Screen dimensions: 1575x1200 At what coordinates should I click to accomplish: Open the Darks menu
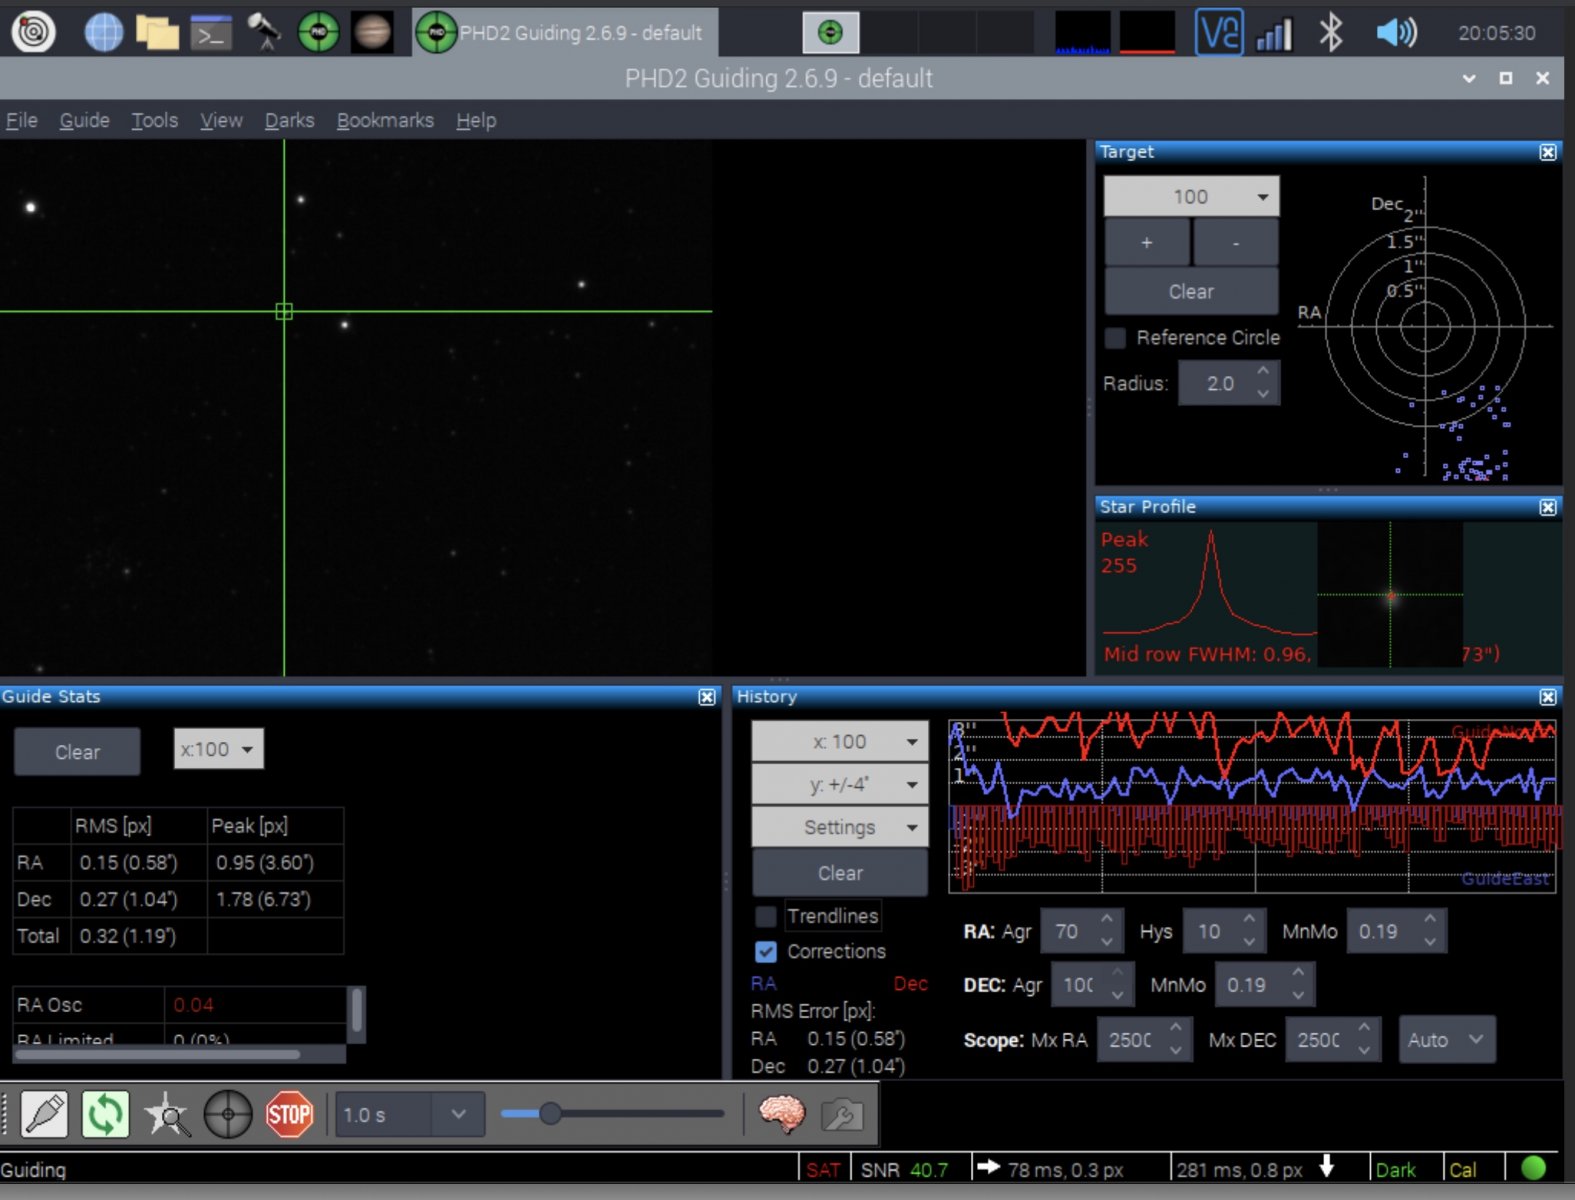click(289, 120)
